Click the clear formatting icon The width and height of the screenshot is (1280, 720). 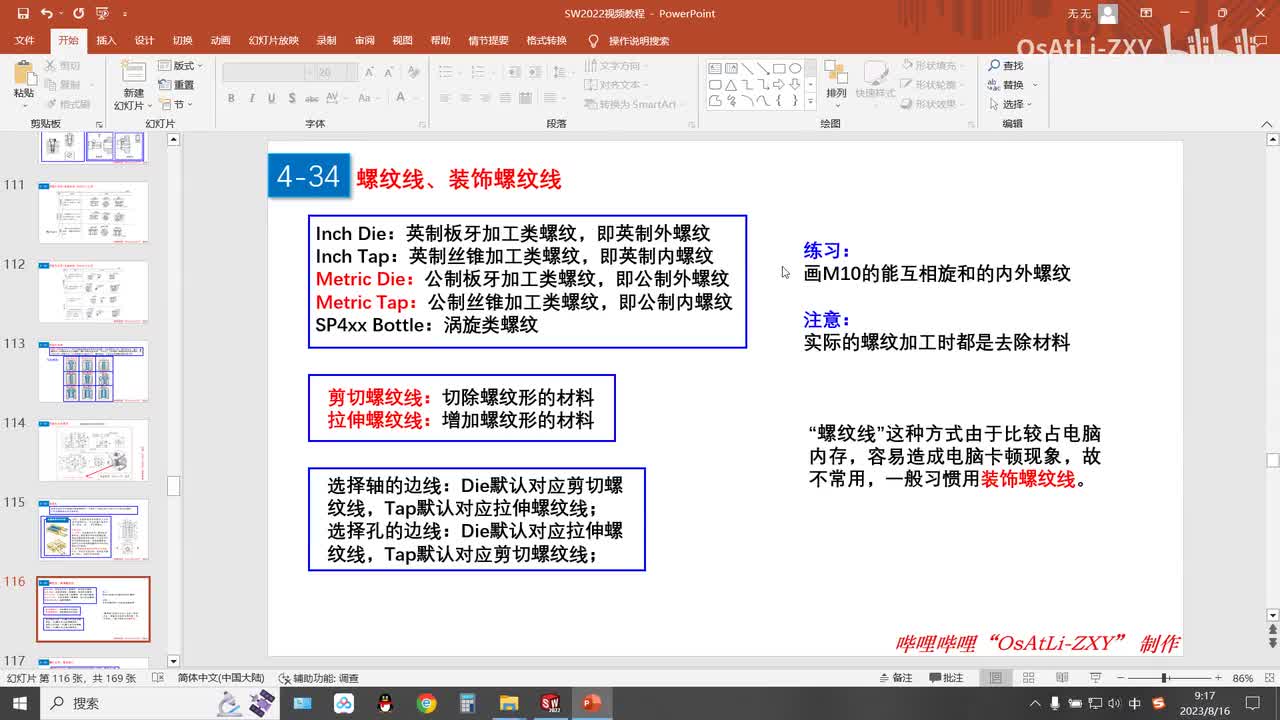coord(414,73)
